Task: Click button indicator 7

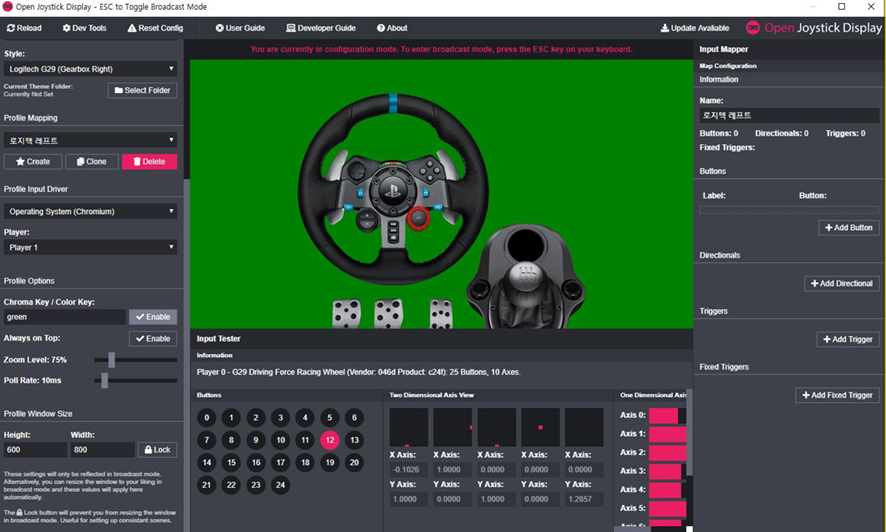Action: coord(207,440)
